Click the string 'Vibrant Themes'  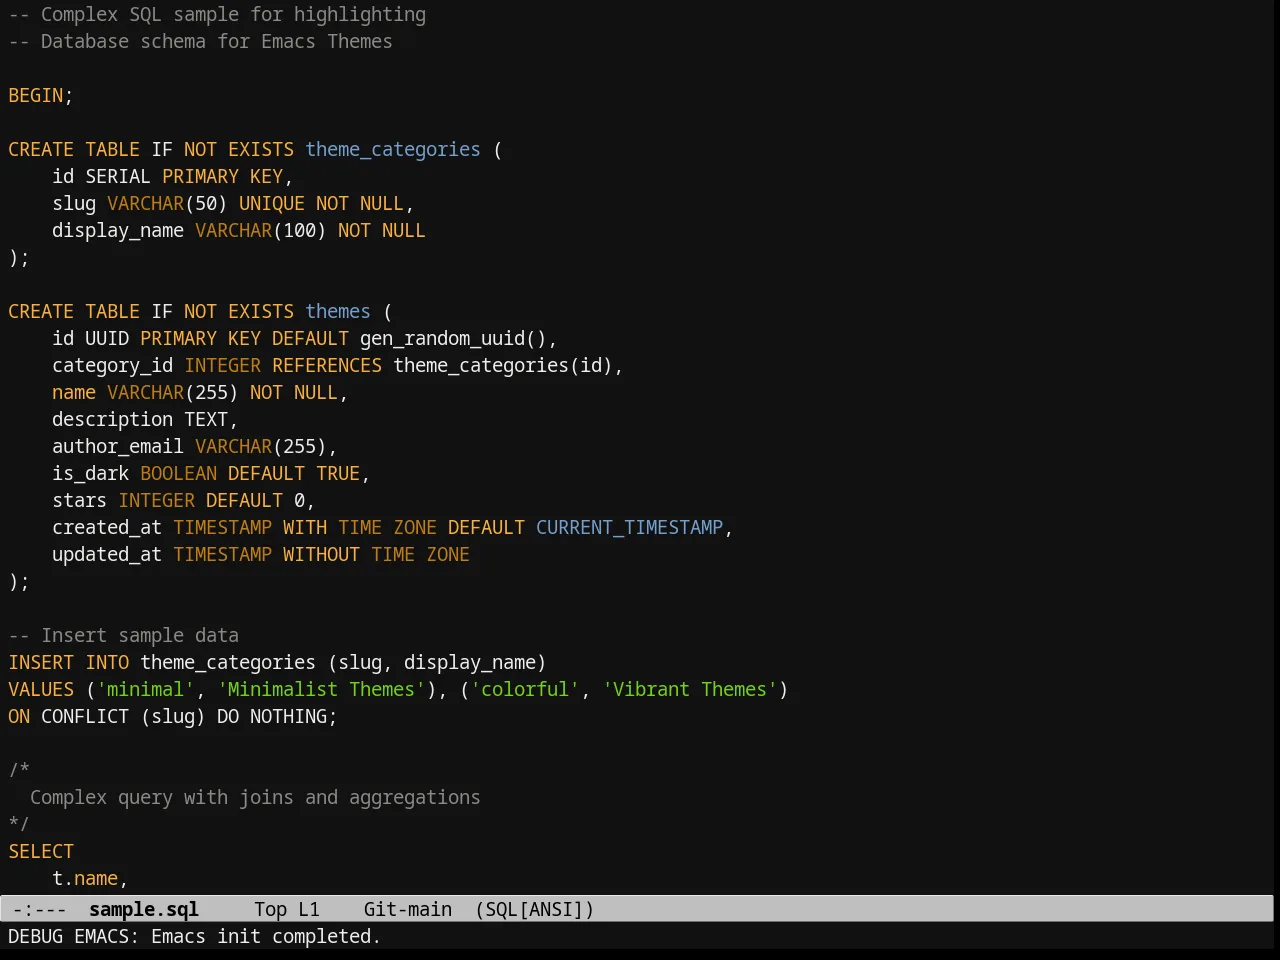pyautogui.click(x=689, y=689)
